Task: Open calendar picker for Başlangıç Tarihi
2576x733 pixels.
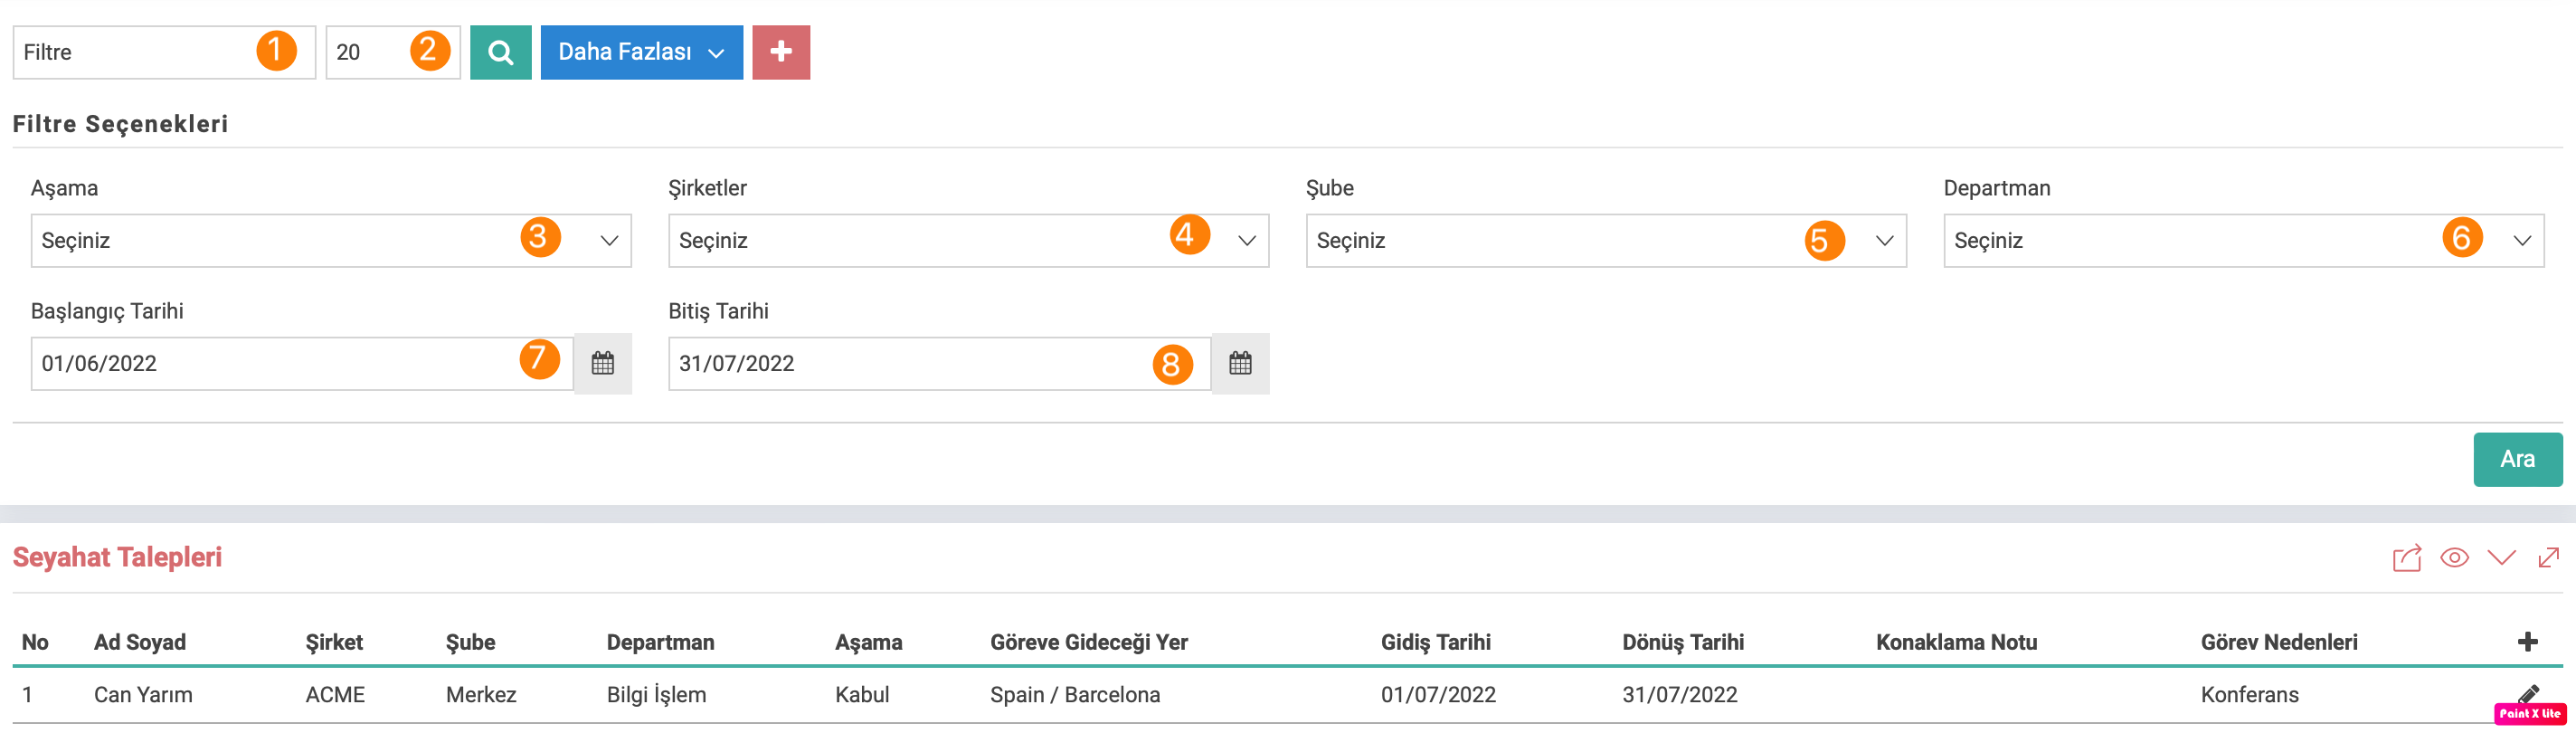Action: [x=602, y=363]
